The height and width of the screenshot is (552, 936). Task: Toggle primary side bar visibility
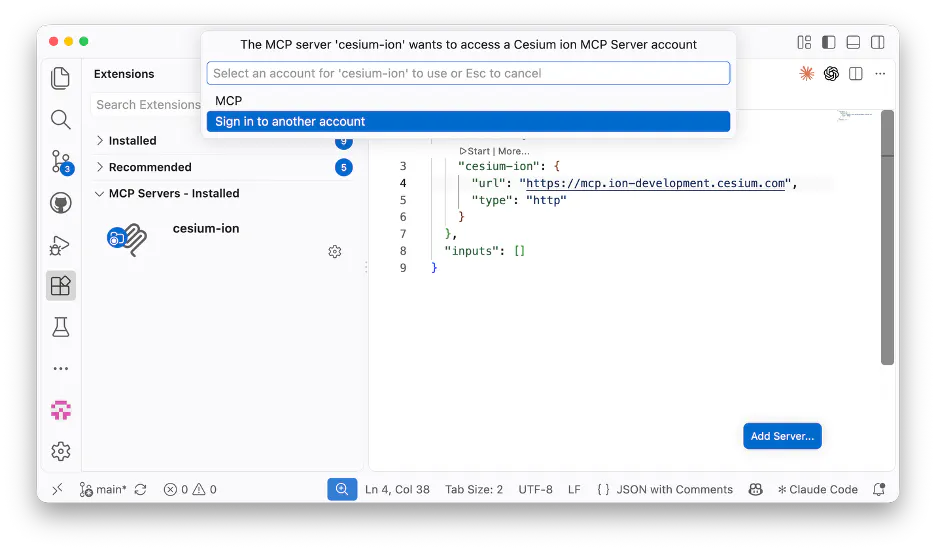tap(829, 42)
